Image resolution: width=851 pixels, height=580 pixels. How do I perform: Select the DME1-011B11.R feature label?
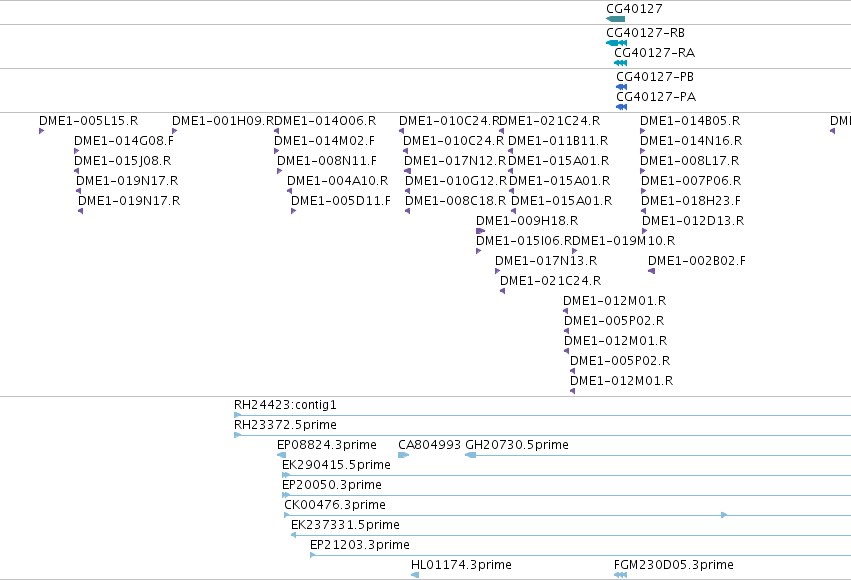click(x=558, y=141)
